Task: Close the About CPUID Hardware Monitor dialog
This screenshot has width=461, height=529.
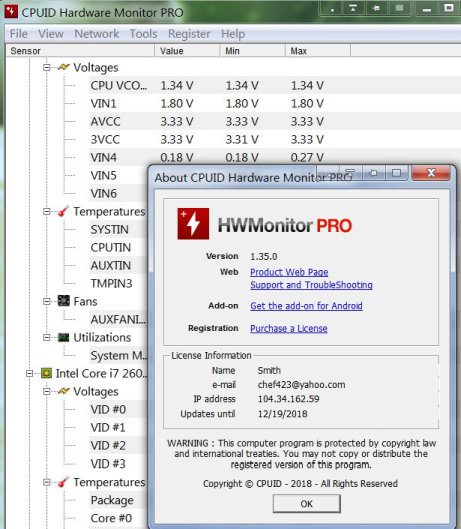Action: pos(431,173)
